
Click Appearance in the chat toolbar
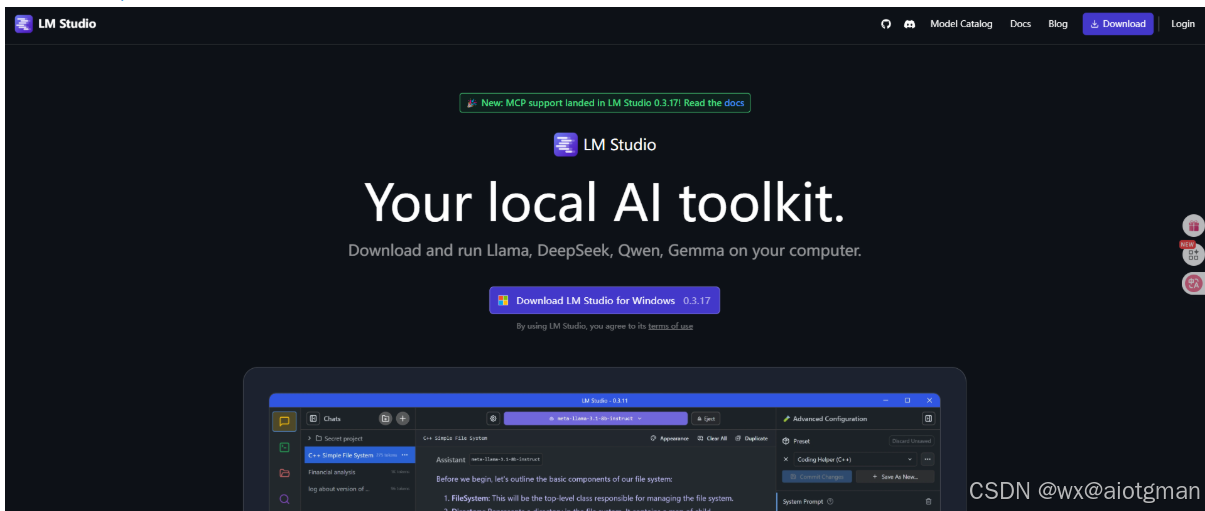click(669, 438)
